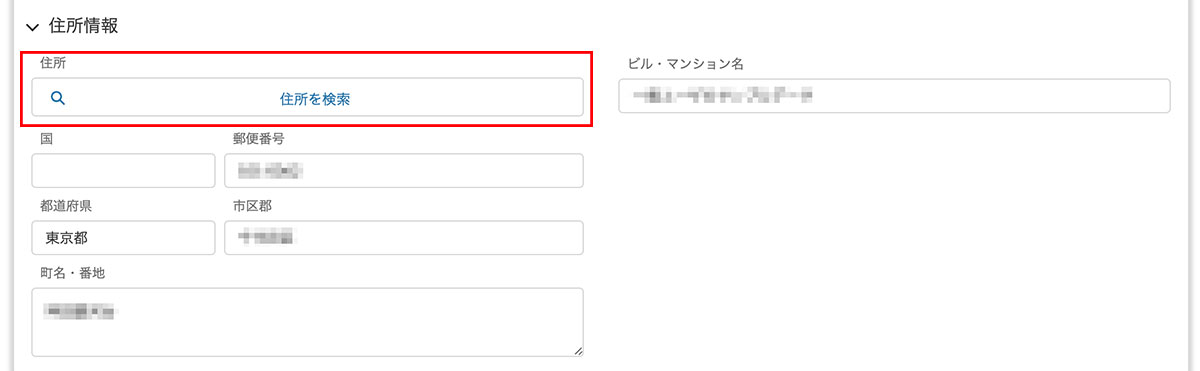This screenshot has height=371, width=1200.
Task: Click the 国 field label
Action: (x=47, y=138)
